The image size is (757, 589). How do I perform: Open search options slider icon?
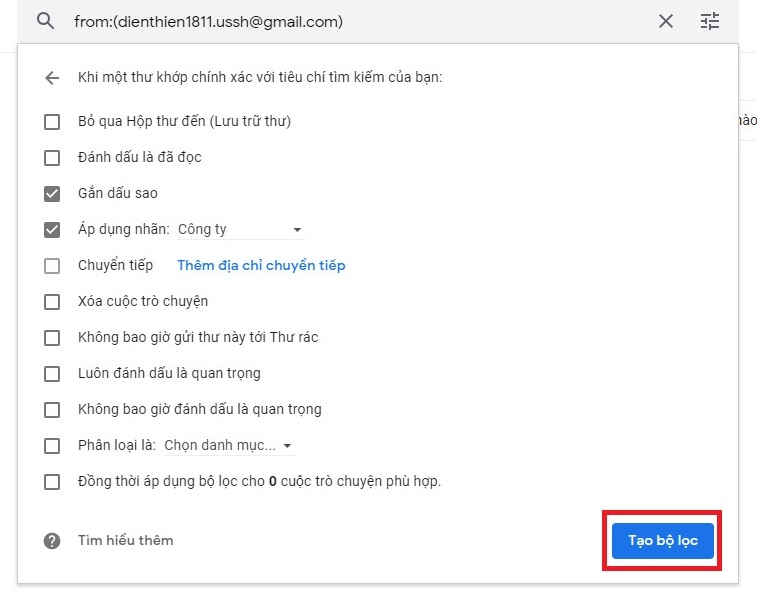coord(710,21)
